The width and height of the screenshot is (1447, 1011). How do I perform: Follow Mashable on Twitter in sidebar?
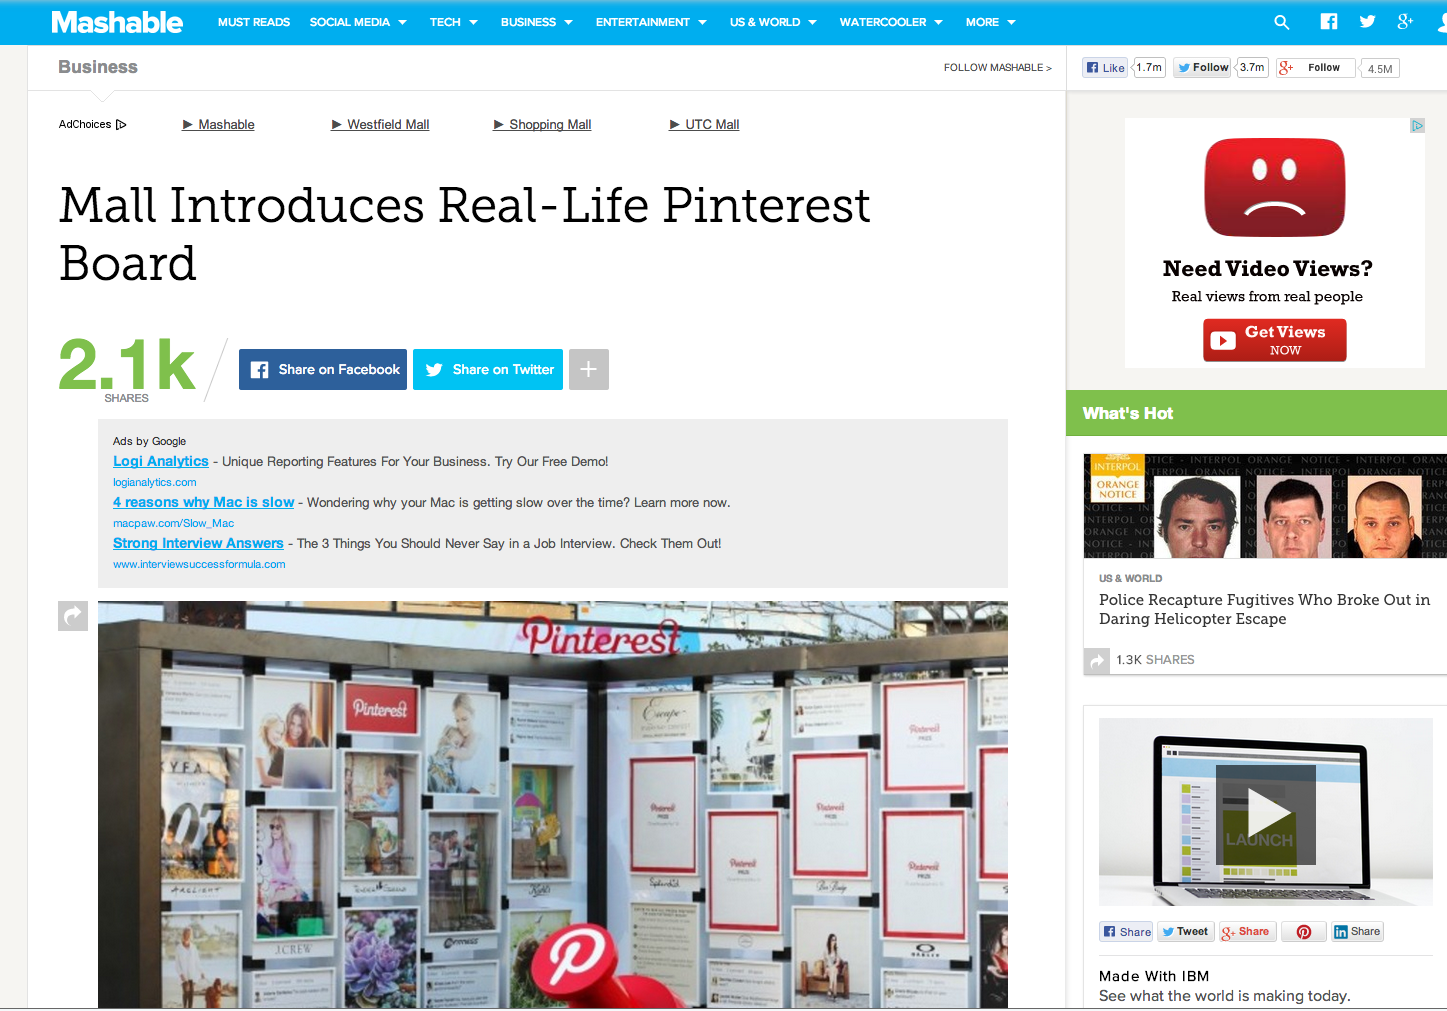click(1203, 68)
